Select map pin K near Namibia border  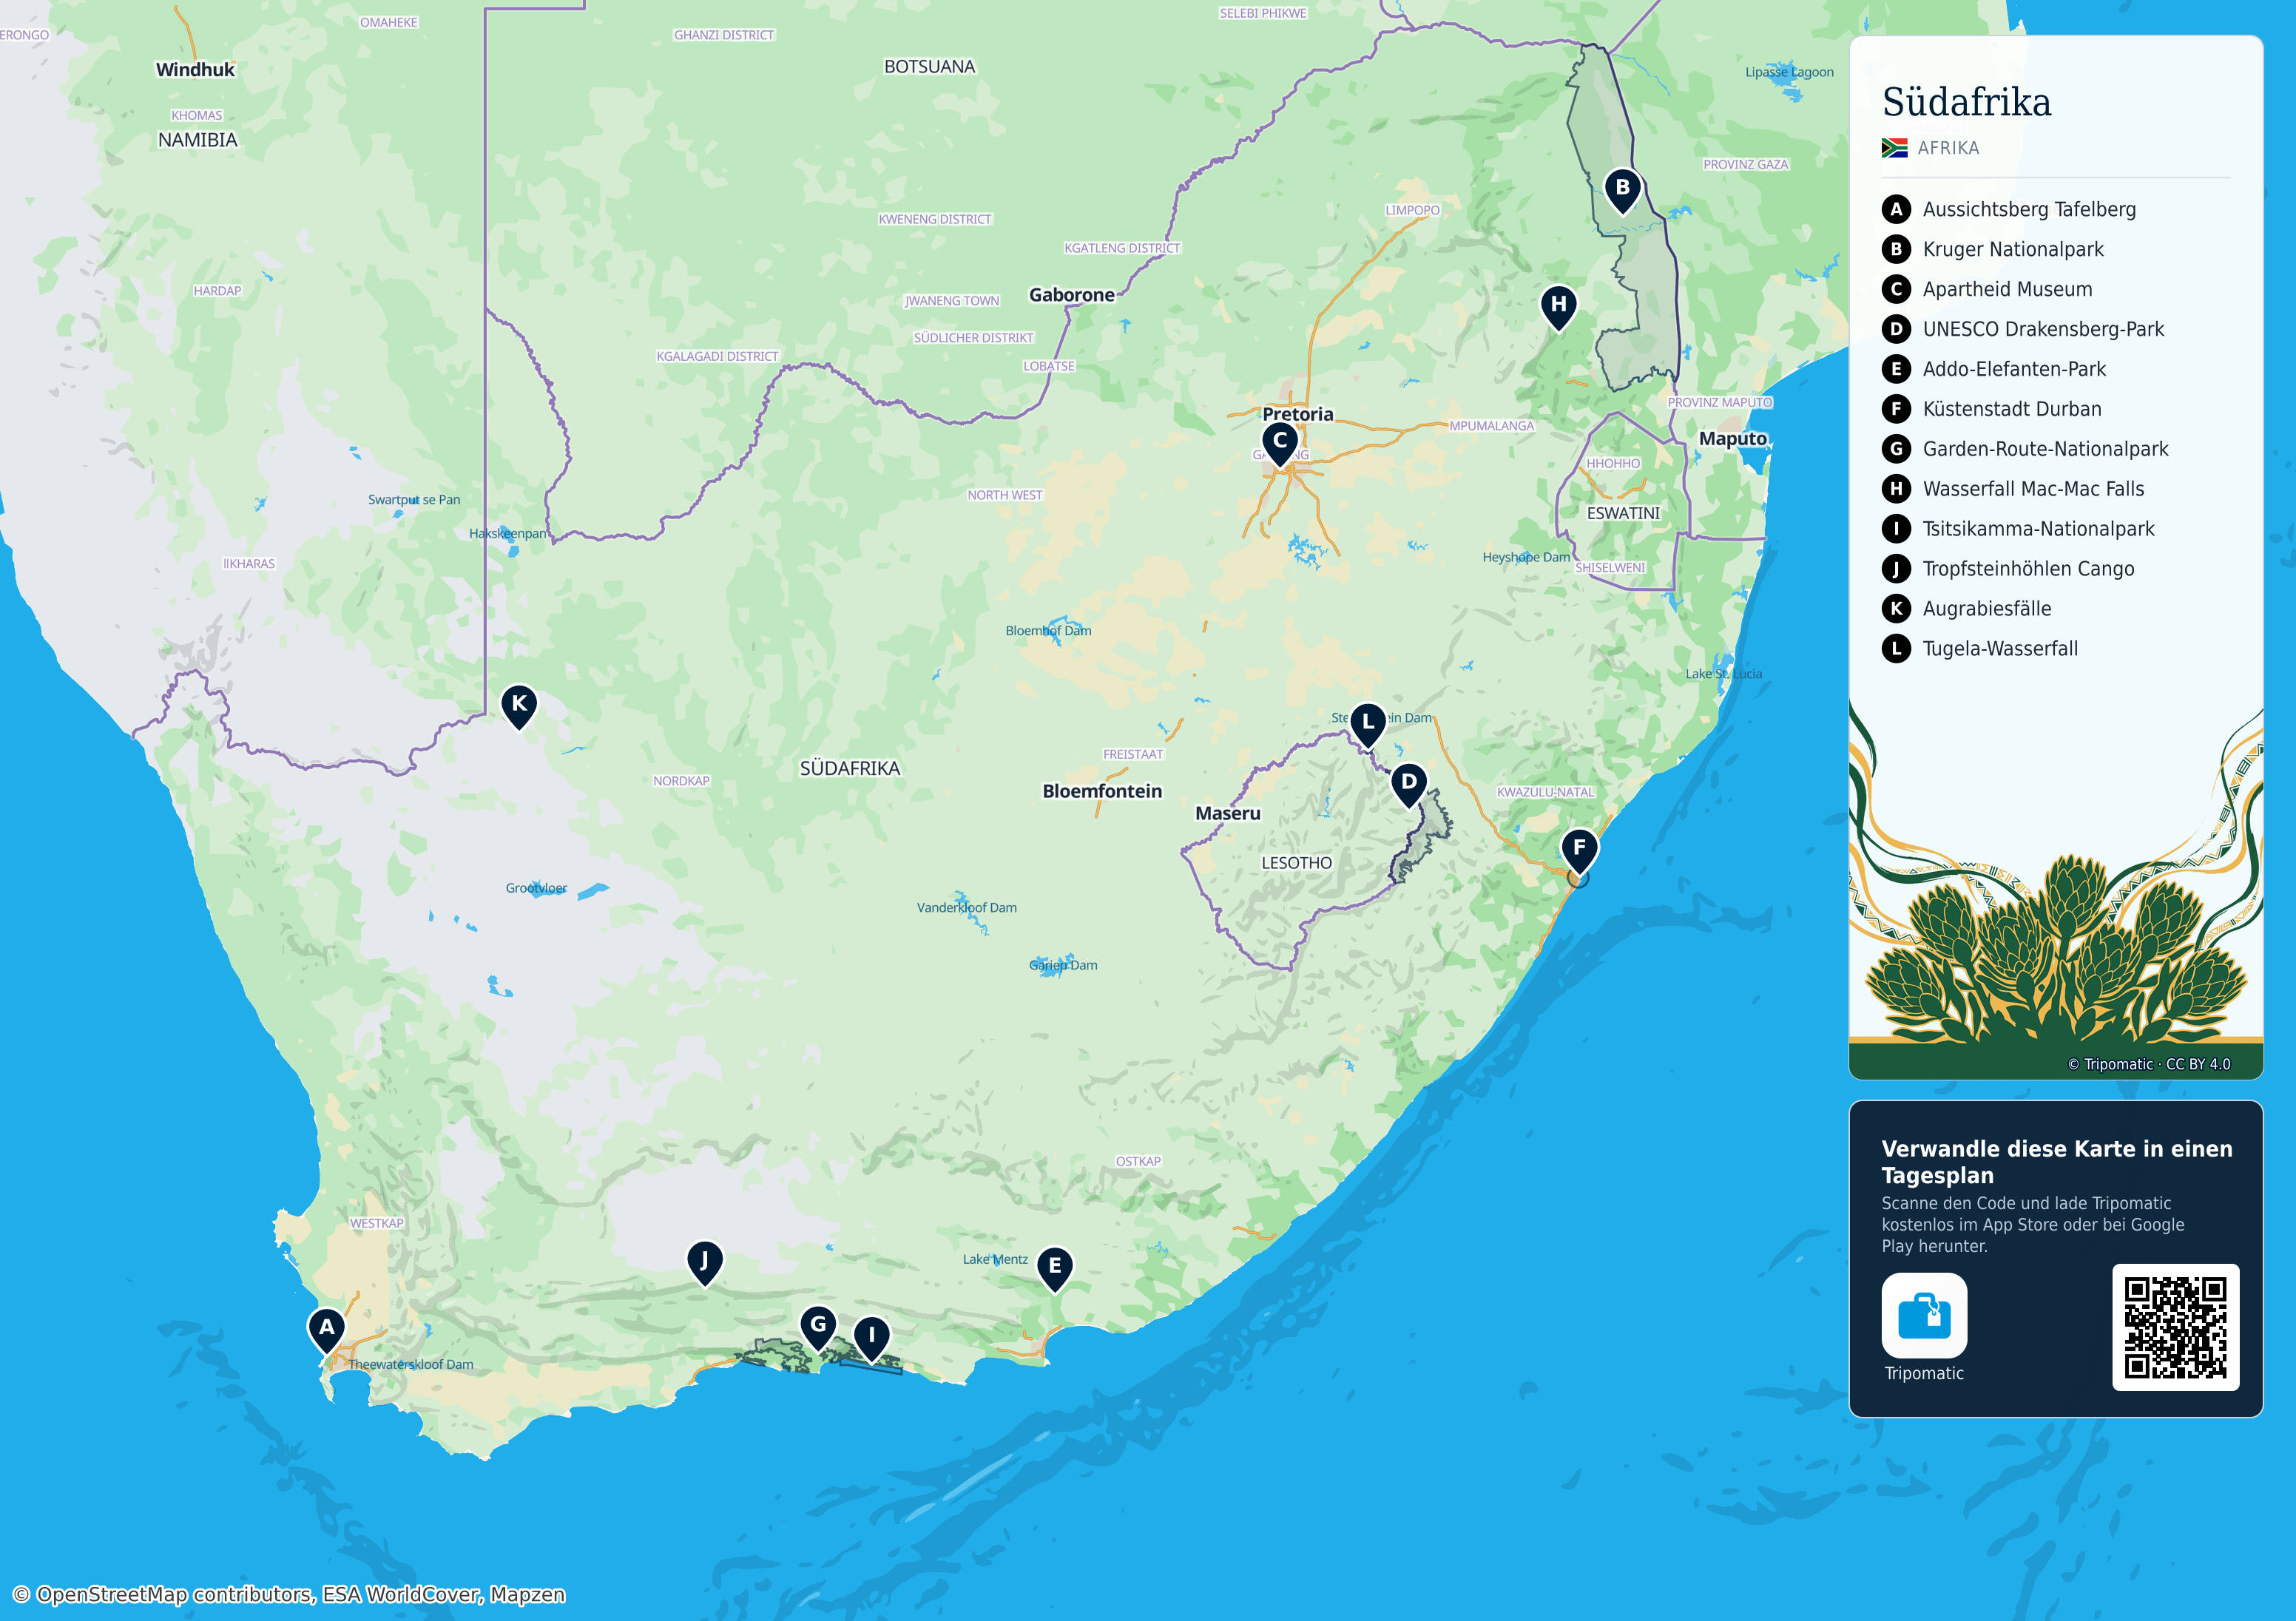pos(519,706)
